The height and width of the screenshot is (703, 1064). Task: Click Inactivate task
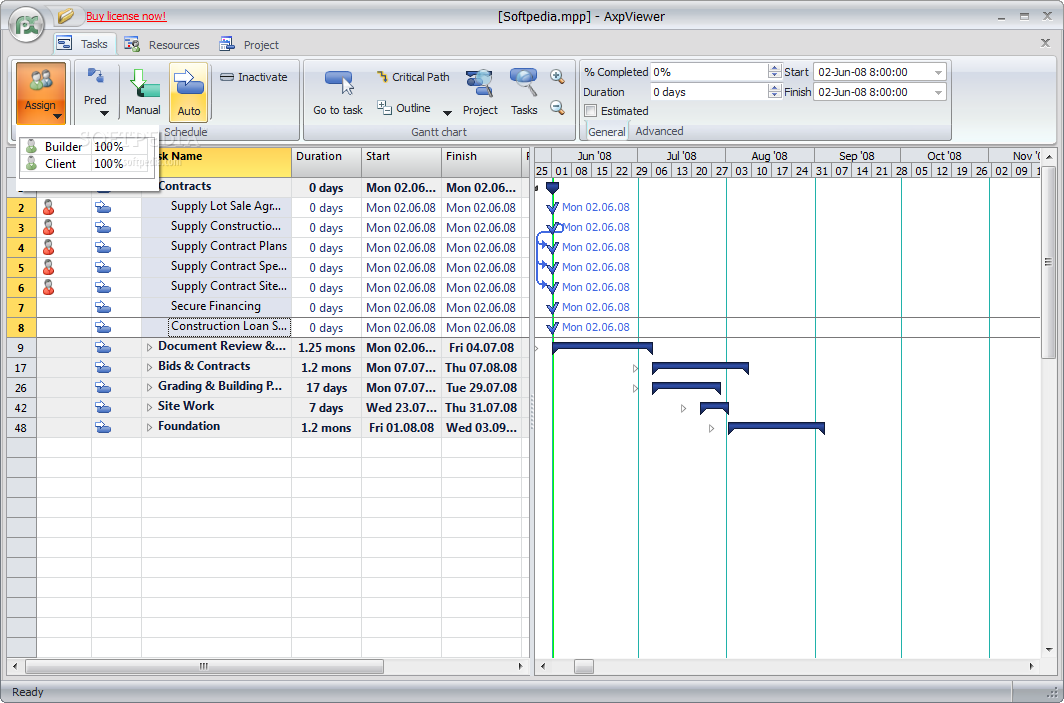pyautogui.click(x=254, y=77)
